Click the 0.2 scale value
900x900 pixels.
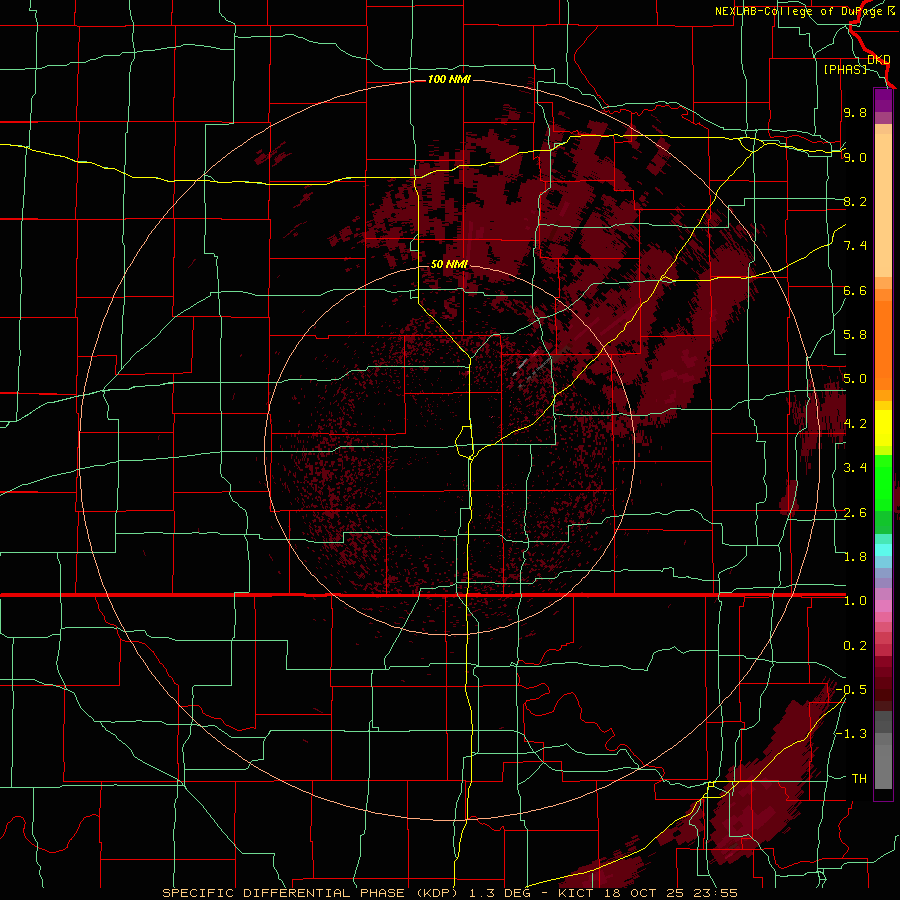[x=855, y=646]
